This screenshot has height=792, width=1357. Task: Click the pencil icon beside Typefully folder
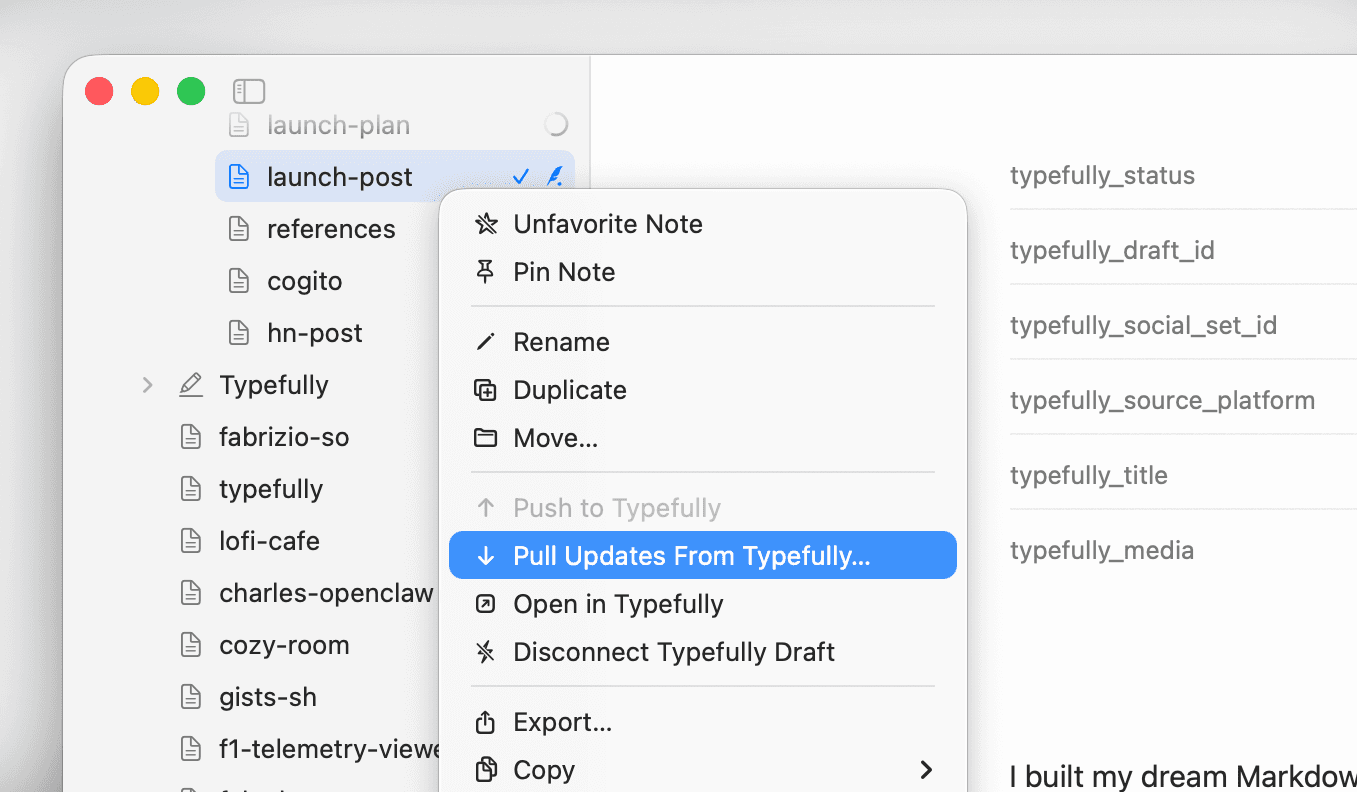[190, 385]
